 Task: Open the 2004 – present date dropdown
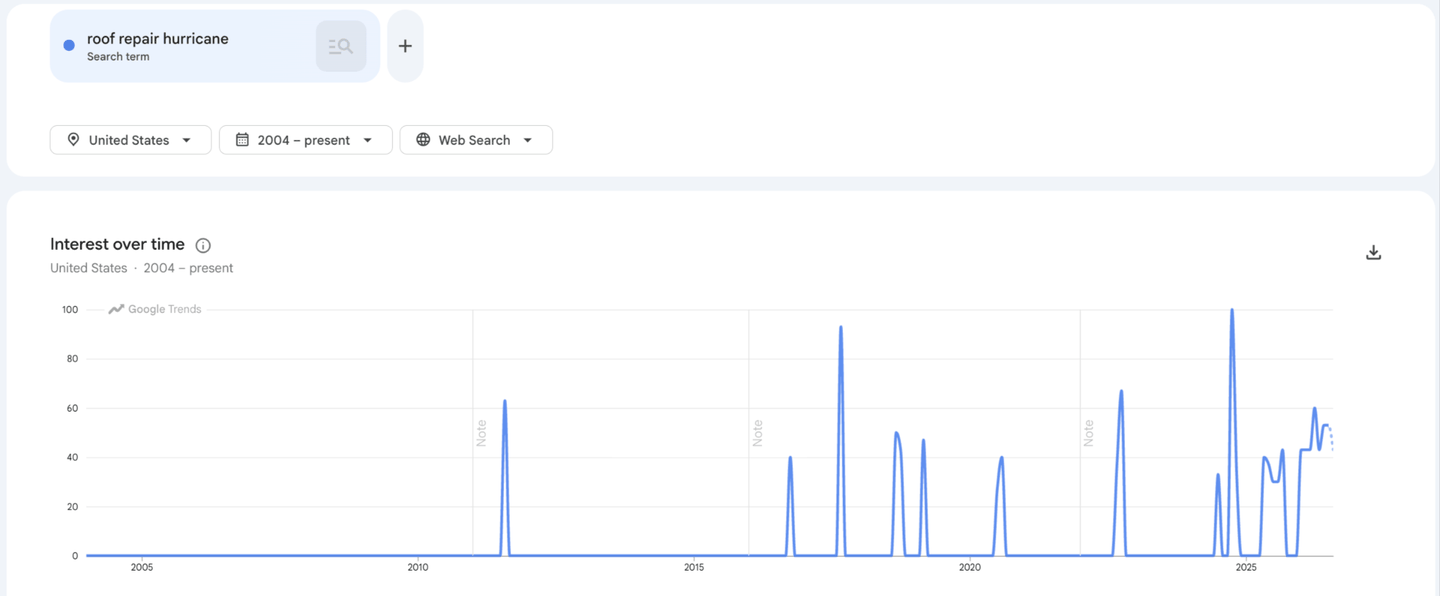tap(305, 140)
